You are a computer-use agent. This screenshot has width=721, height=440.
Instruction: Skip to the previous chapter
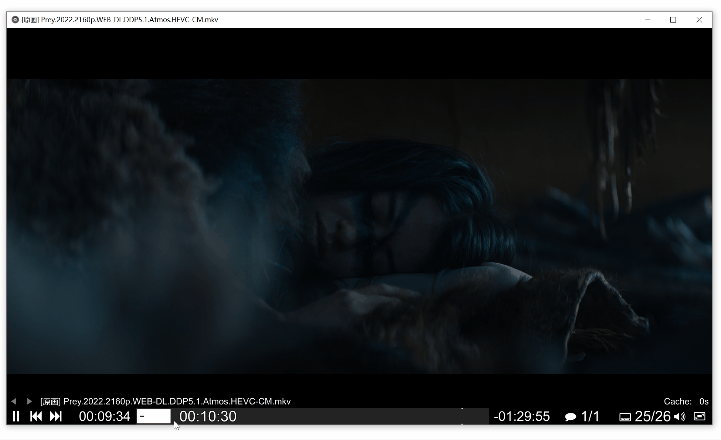[x=36, y=417]
